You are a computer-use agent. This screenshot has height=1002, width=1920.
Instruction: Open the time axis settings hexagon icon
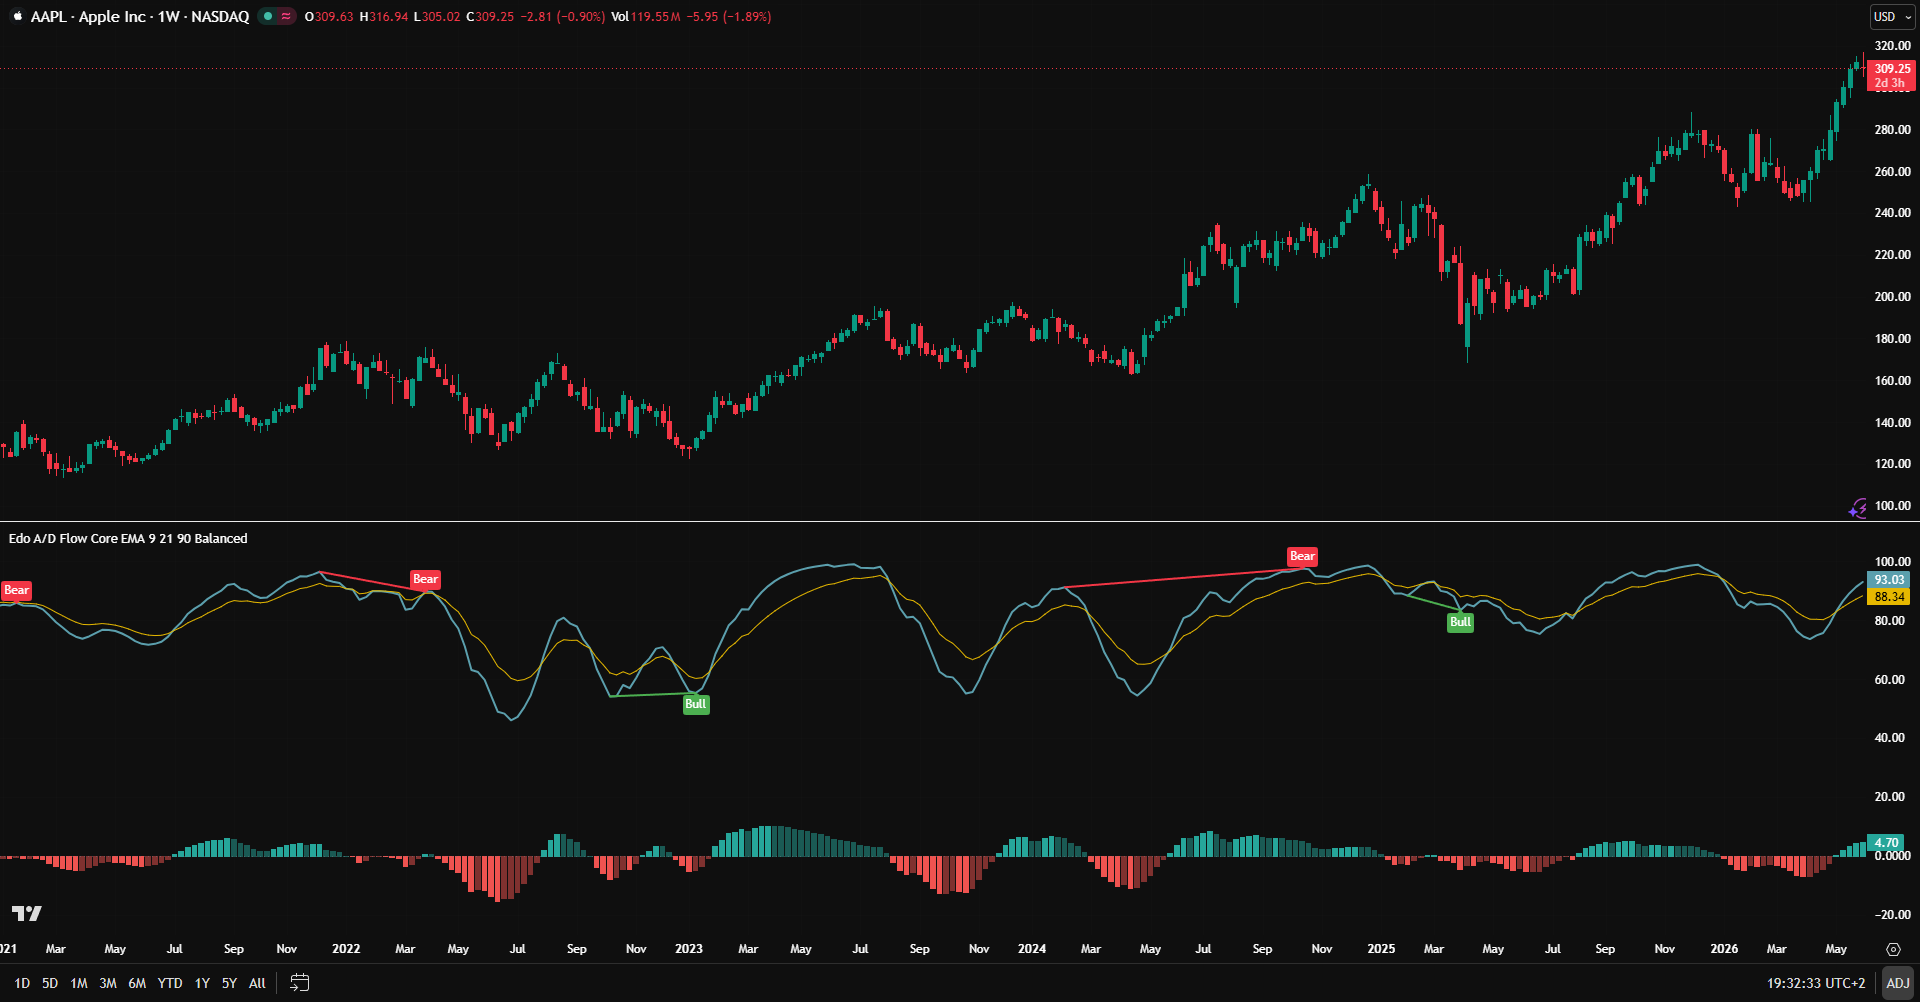click(1893, 949)
